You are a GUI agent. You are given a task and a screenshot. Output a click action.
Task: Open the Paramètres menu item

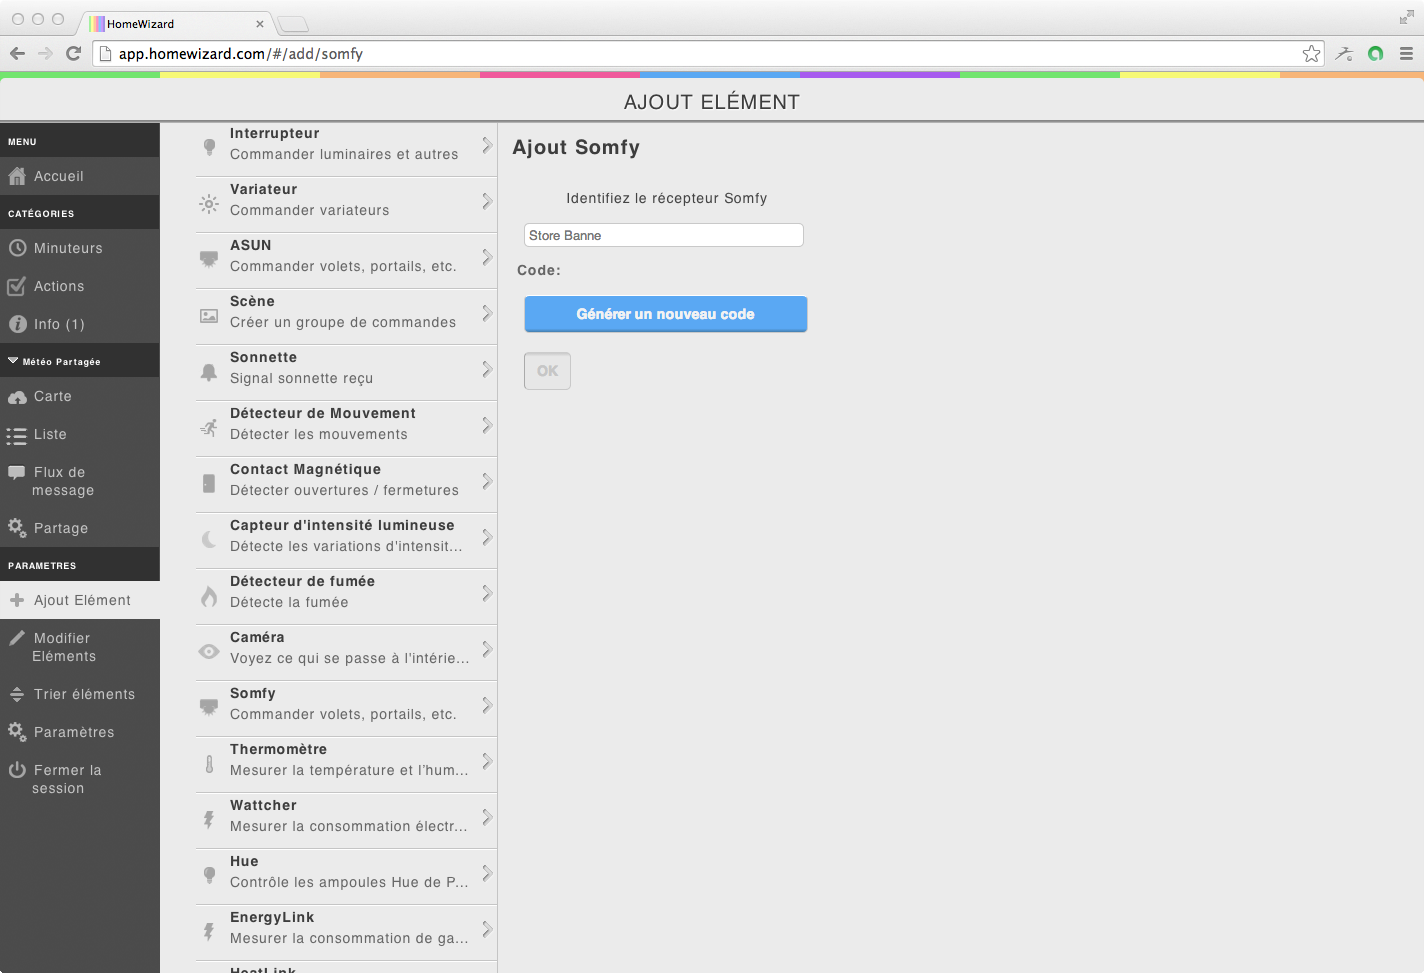80,732
